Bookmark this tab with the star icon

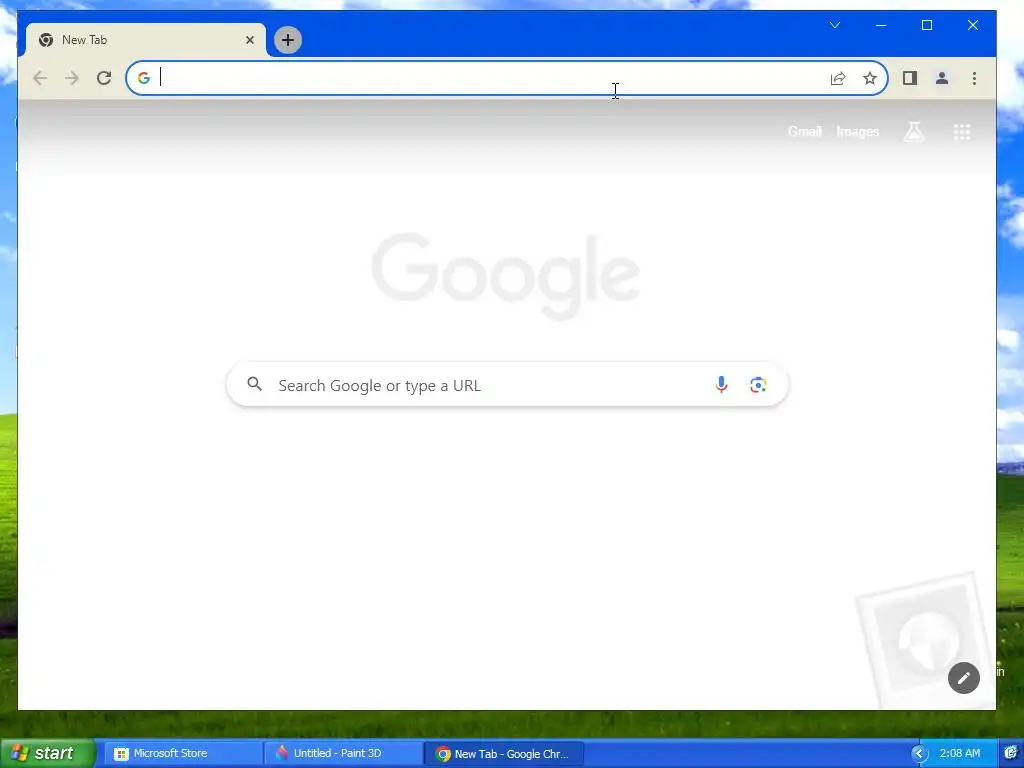pos(870,78)
